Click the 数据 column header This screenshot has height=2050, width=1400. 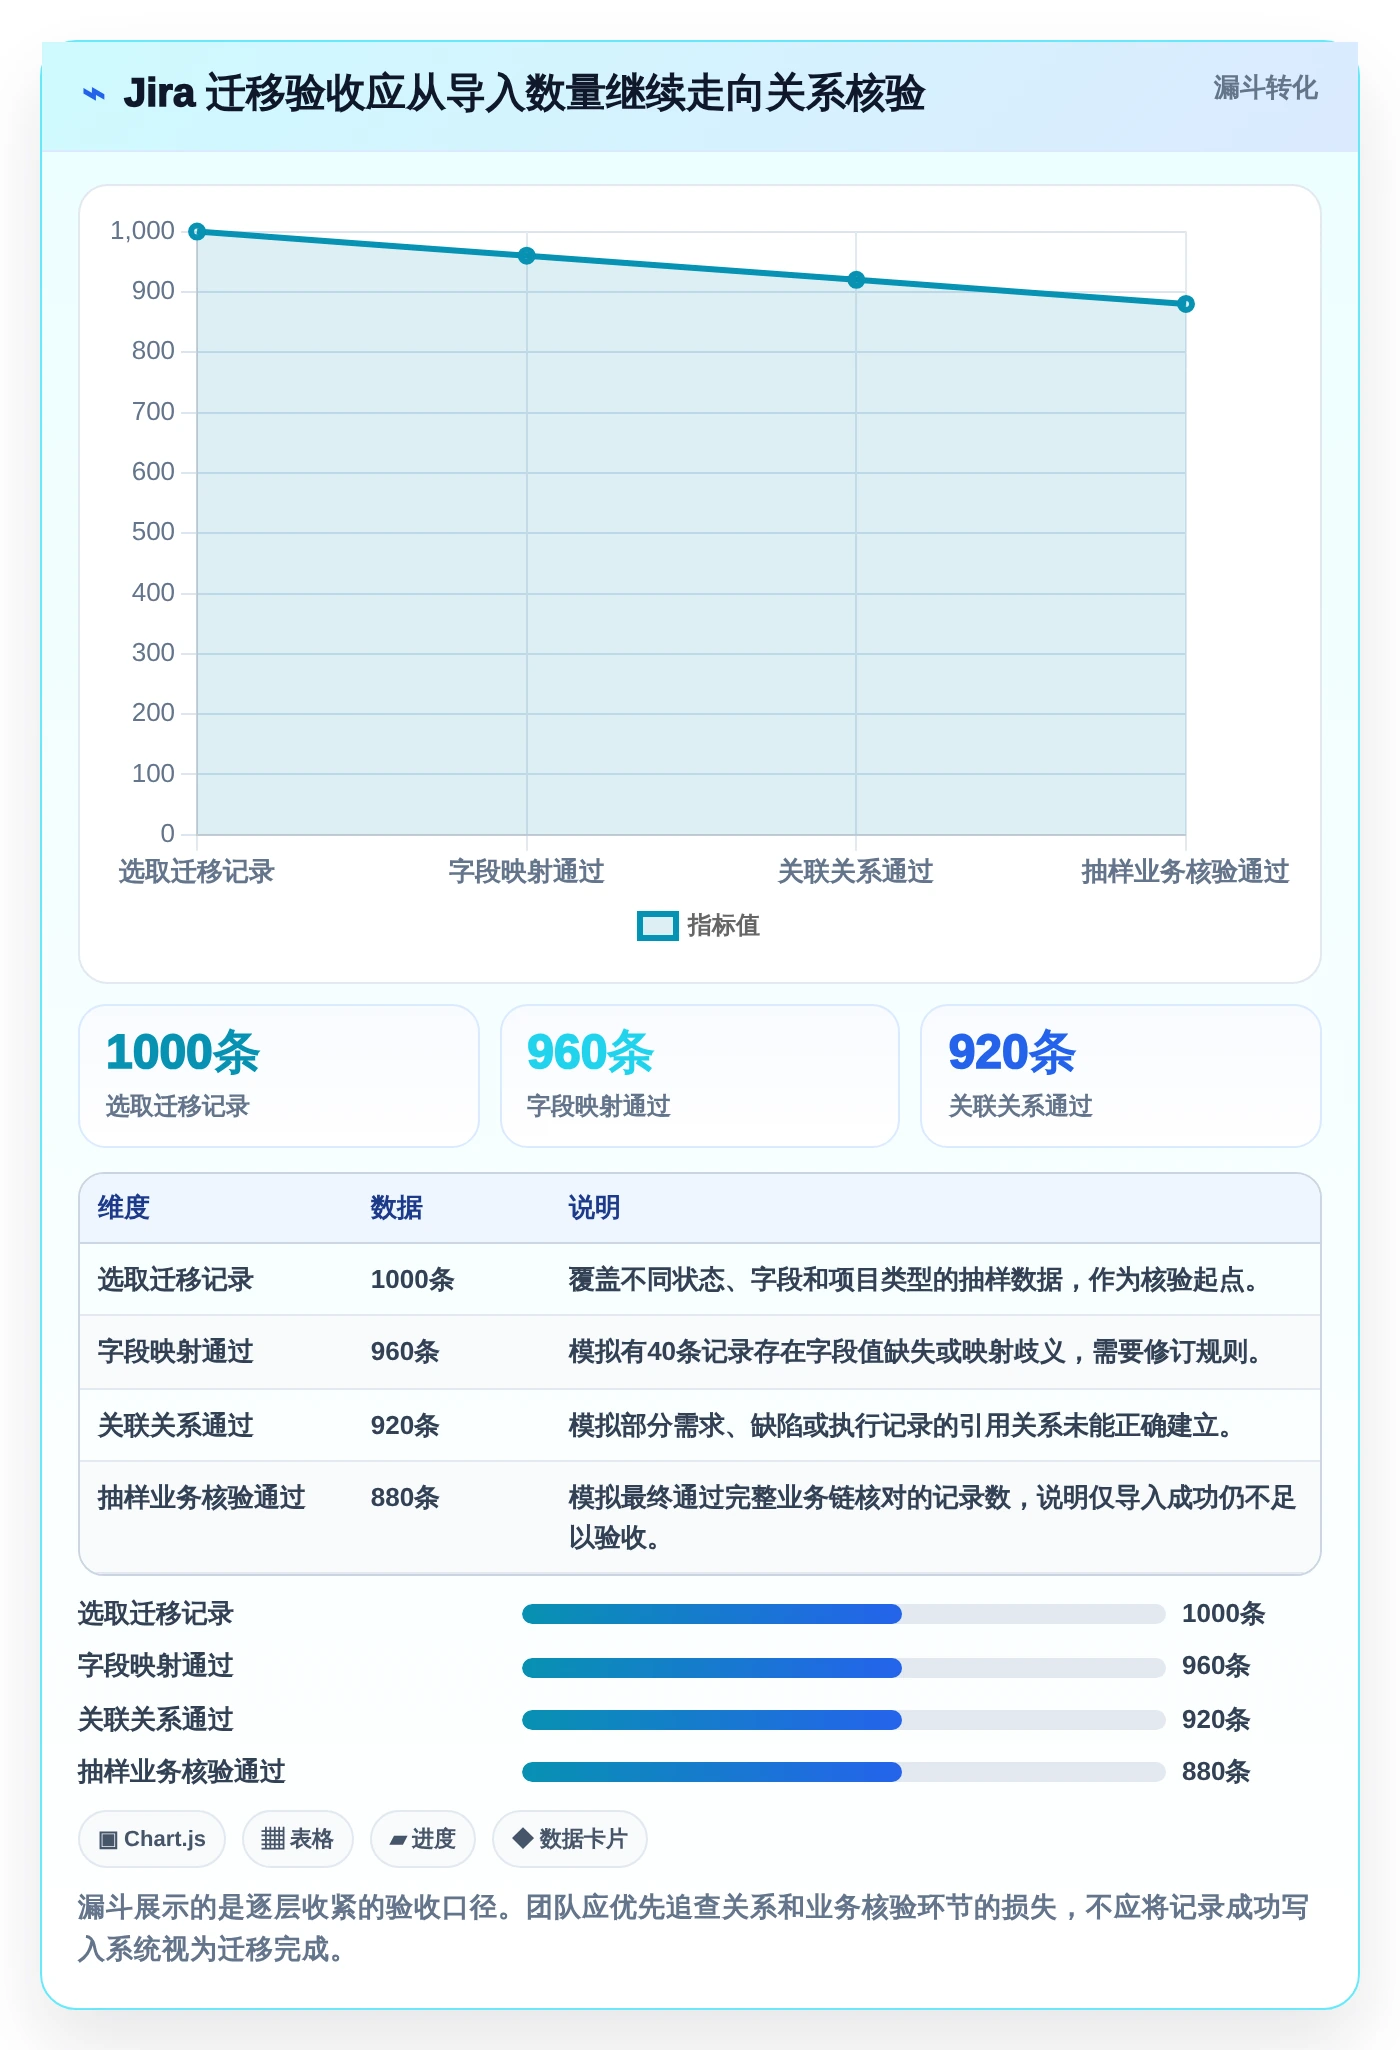click(397, 1208)
